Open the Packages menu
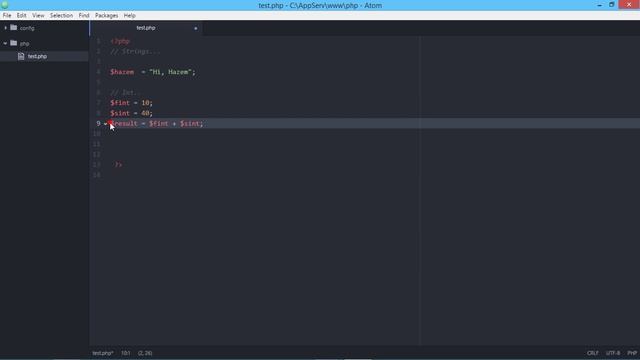The width and height of the screenshot is (640, 360). click(107, 16)
